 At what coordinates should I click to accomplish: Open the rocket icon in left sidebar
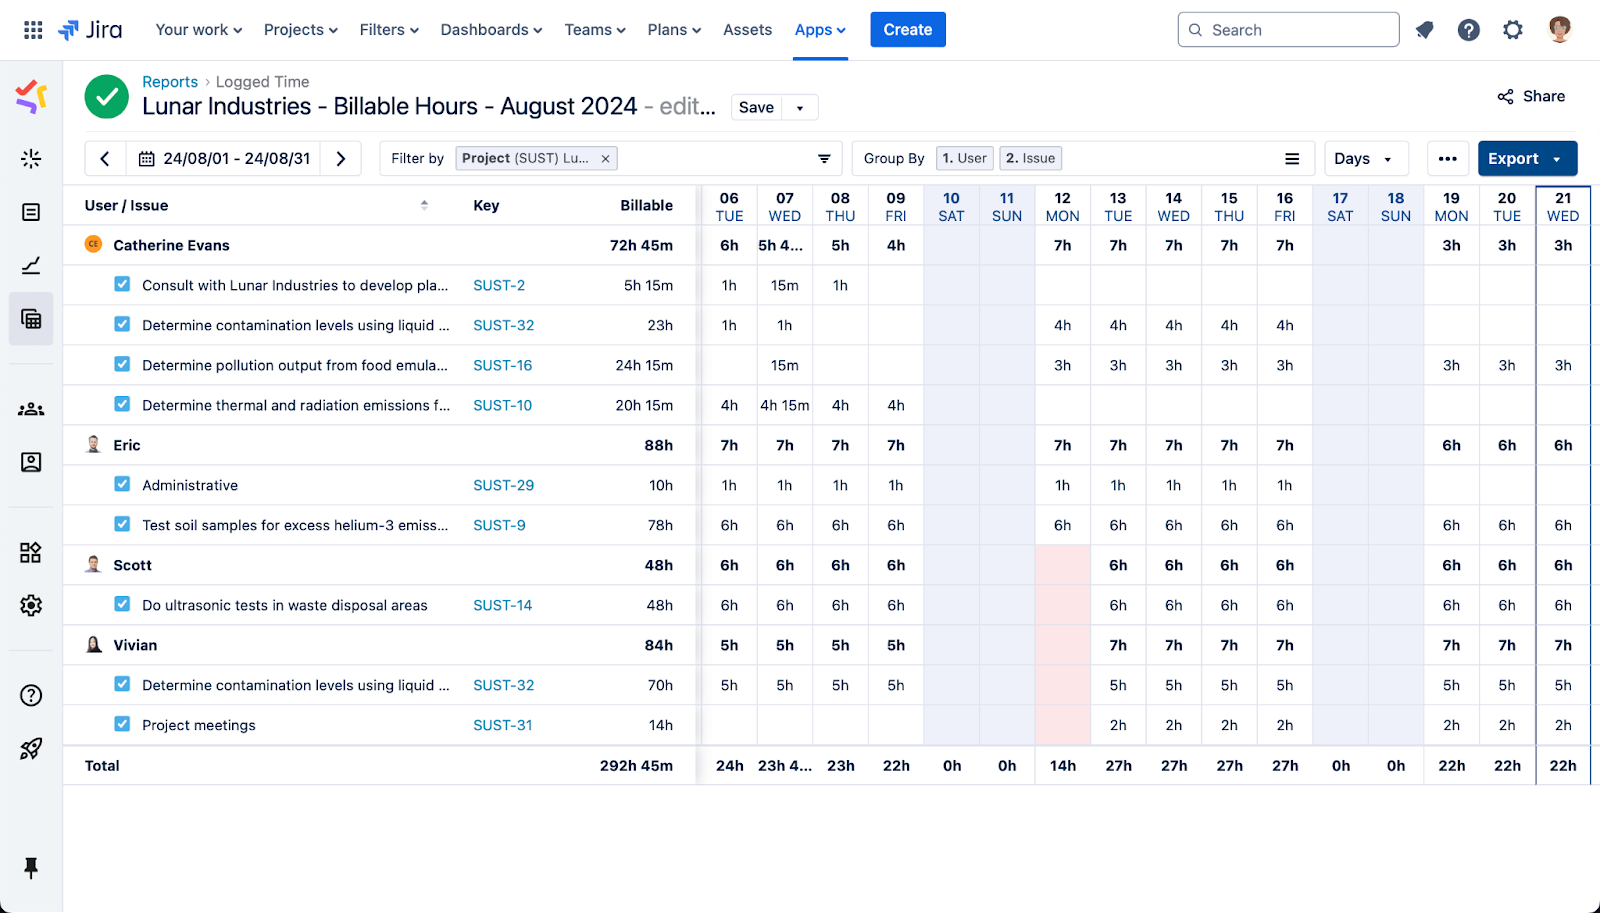(x=31, y=749)
